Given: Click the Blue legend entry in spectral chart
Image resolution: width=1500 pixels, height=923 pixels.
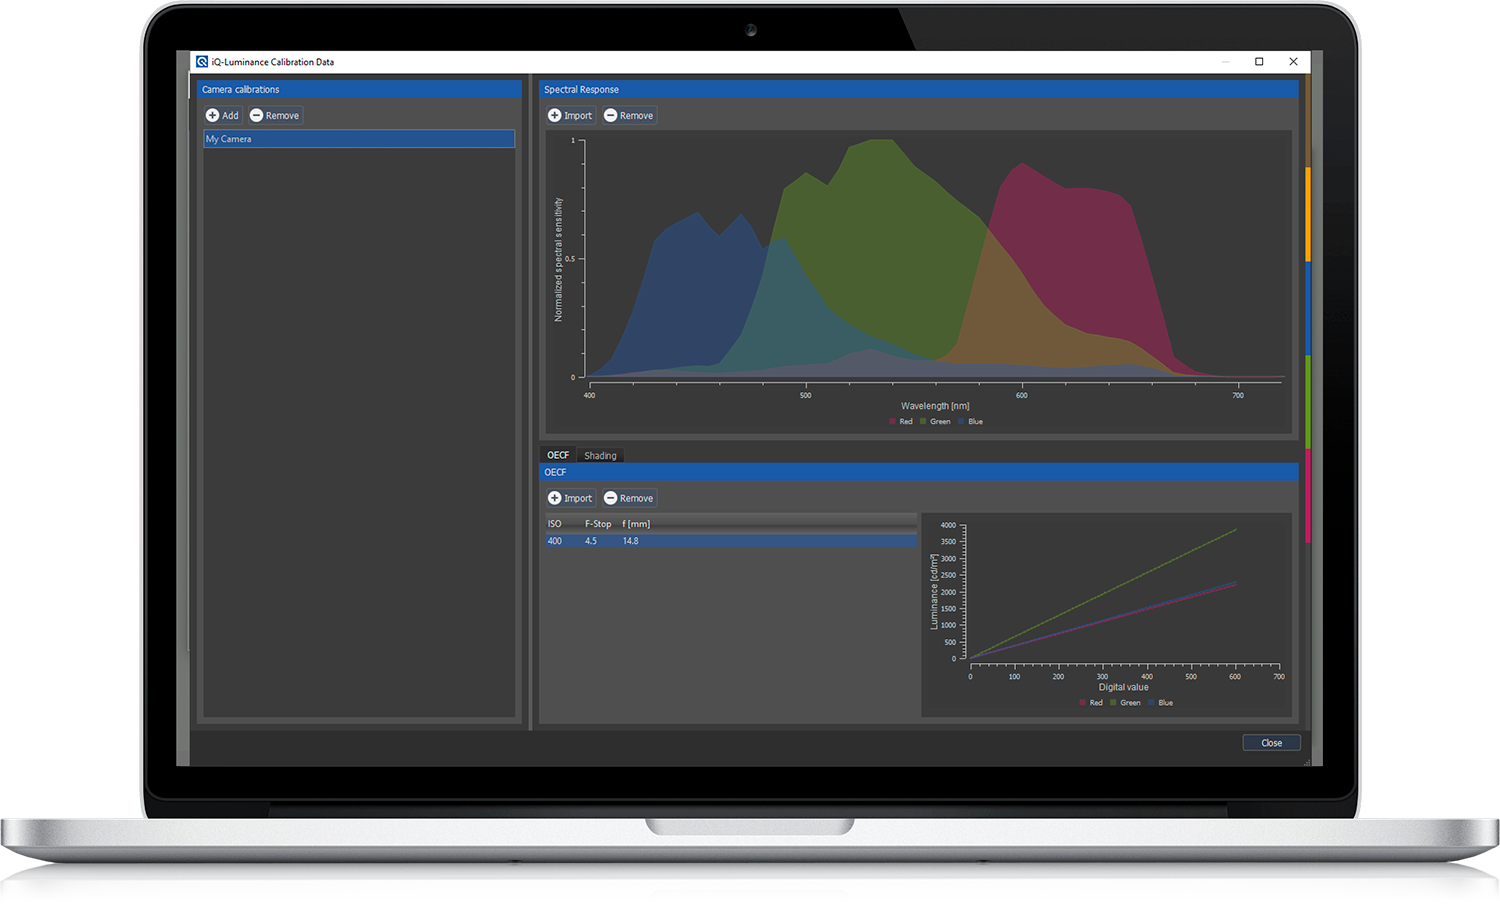Looking at the screenshot, I should [x=971, y=422].
